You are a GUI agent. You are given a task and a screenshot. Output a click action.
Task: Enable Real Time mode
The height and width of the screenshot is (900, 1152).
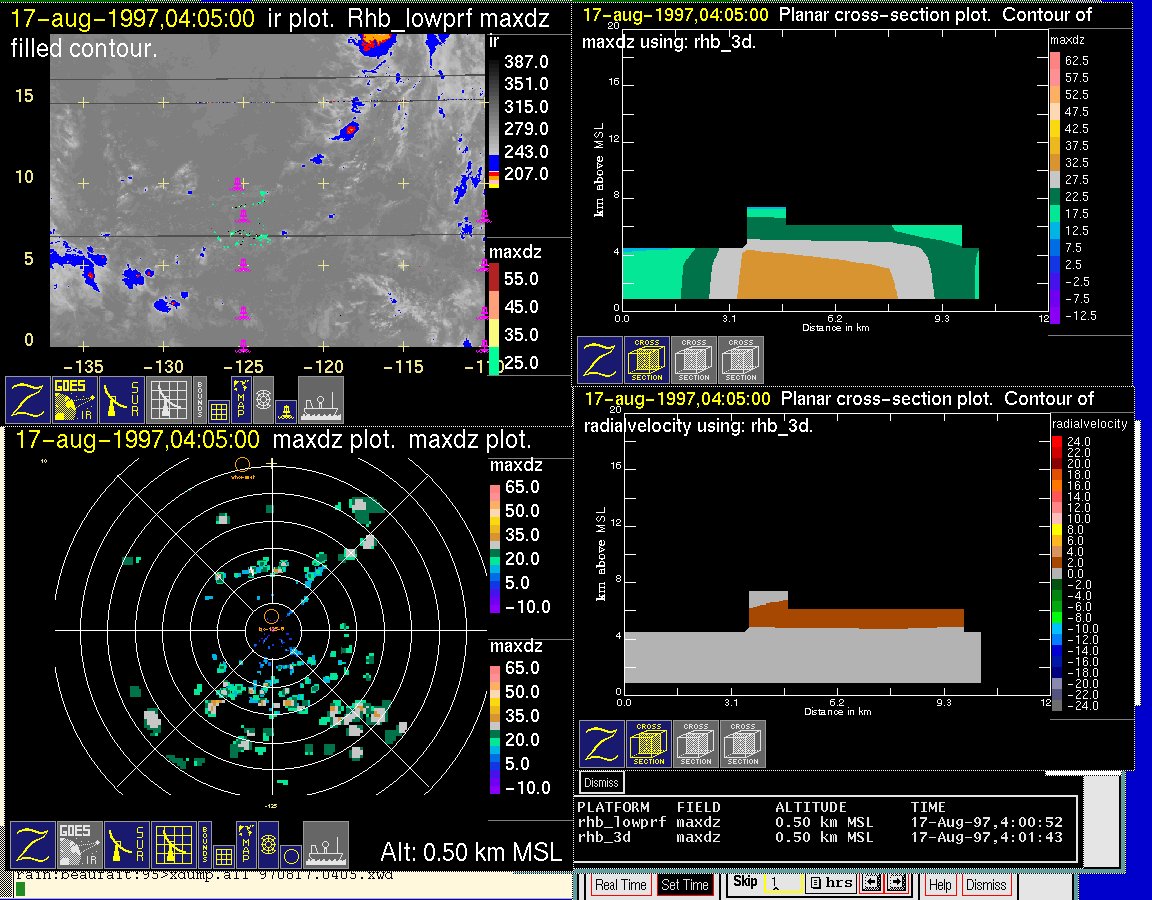pyautogui.click(x=620, y=885)
